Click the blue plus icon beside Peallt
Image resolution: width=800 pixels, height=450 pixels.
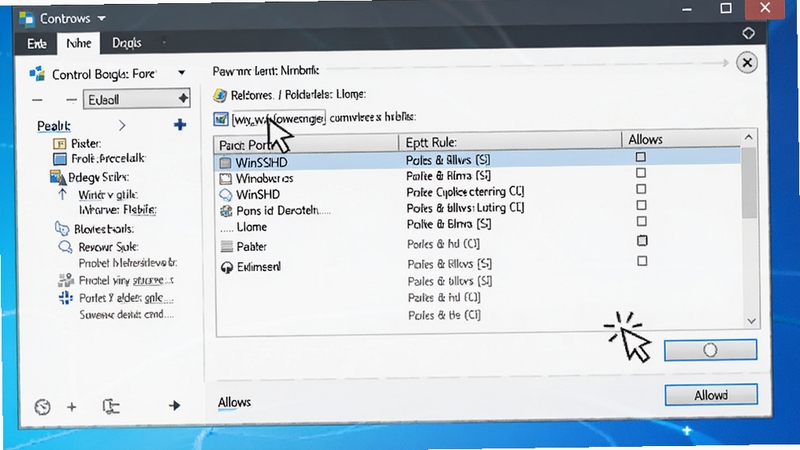pyautogui.click(x=180, y=124)
